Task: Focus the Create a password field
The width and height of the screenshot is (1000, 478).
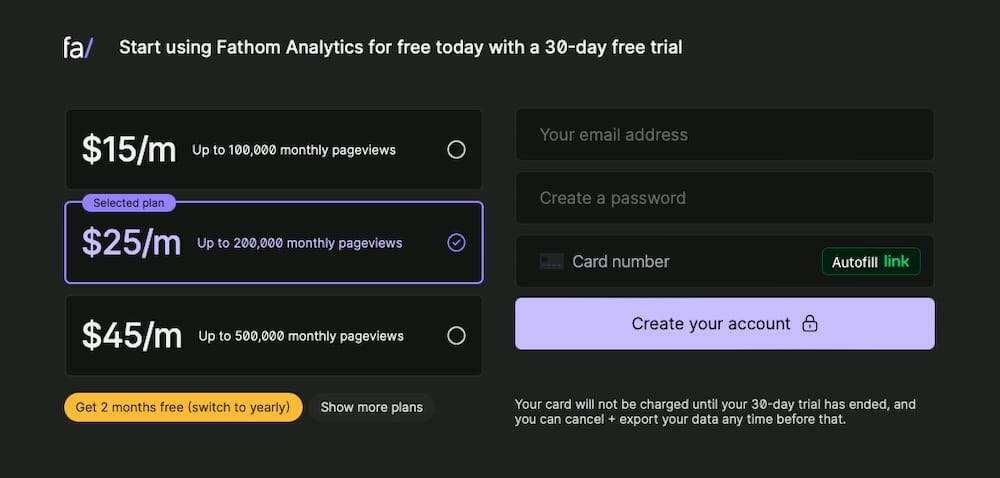Action: pos(724,198)
